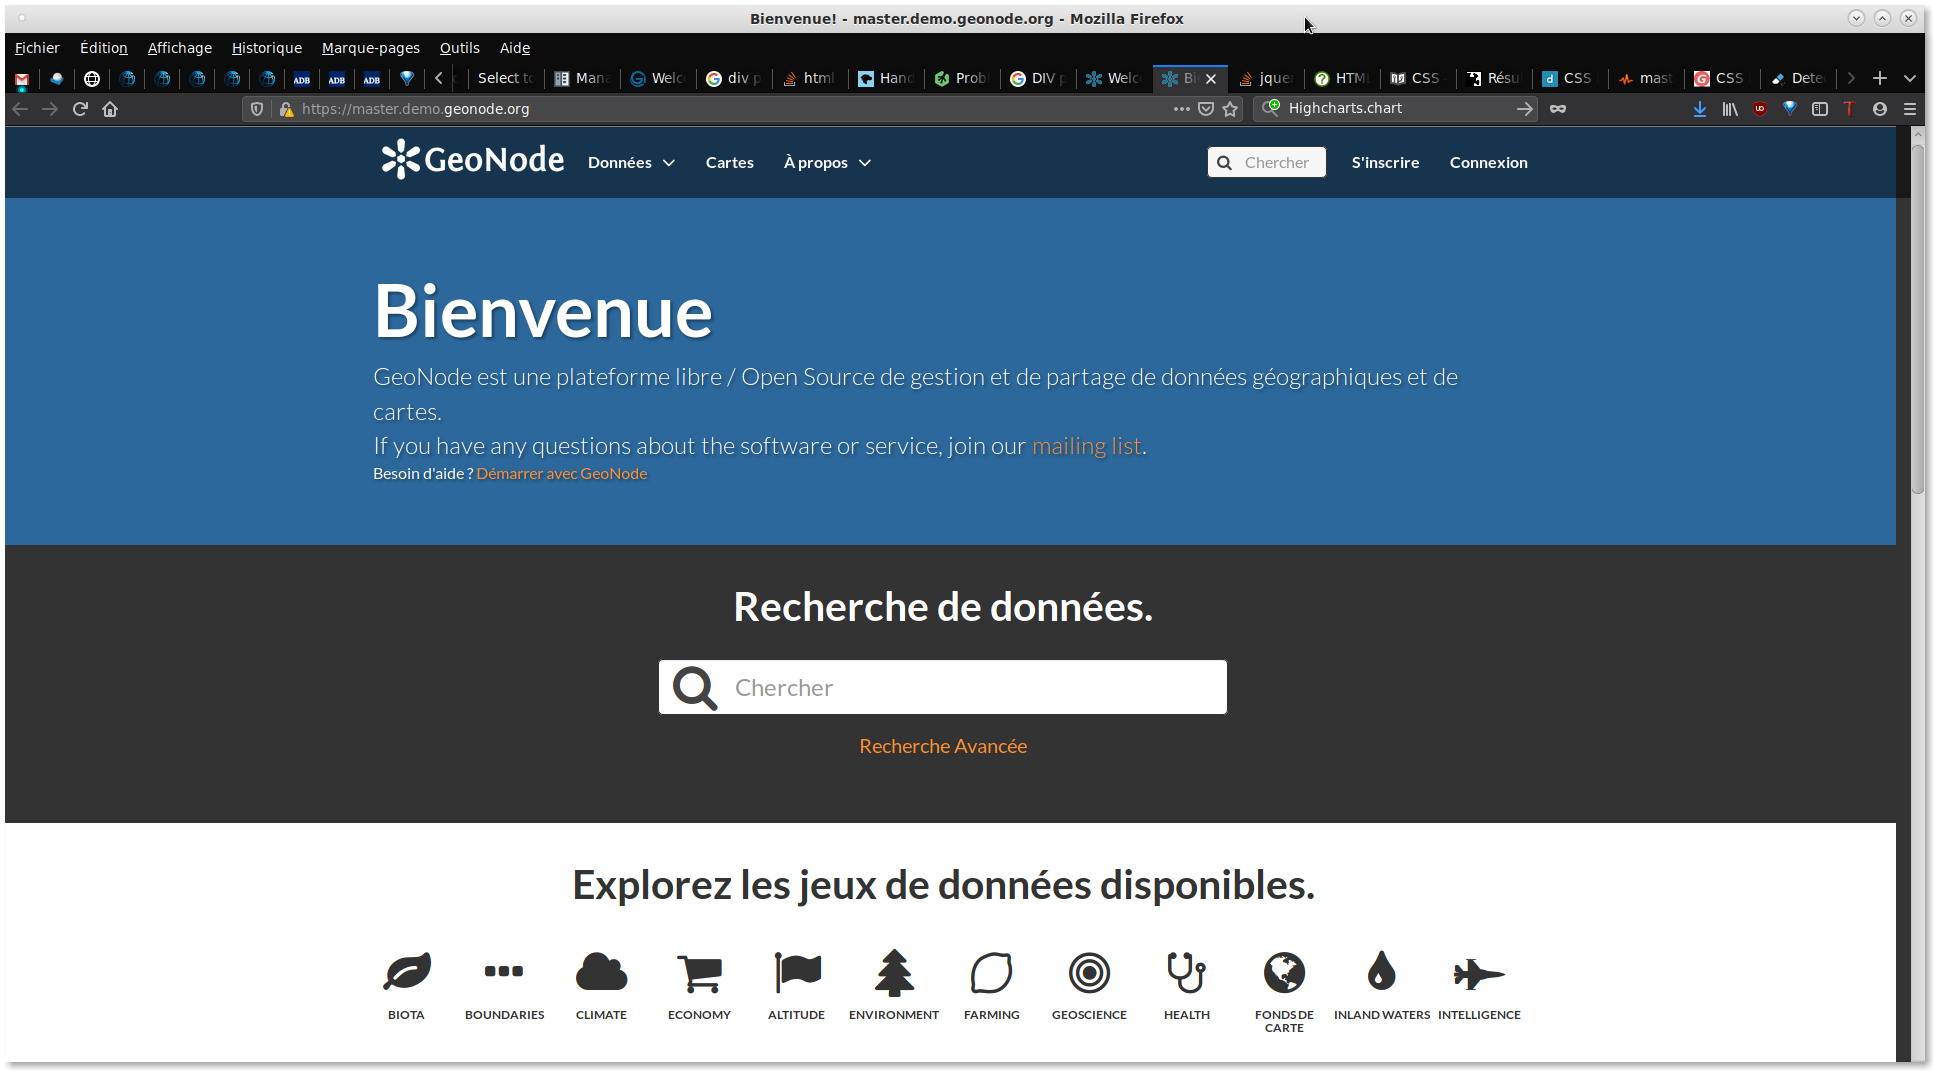Open the list all tabs chevron

coord(1910,78)
